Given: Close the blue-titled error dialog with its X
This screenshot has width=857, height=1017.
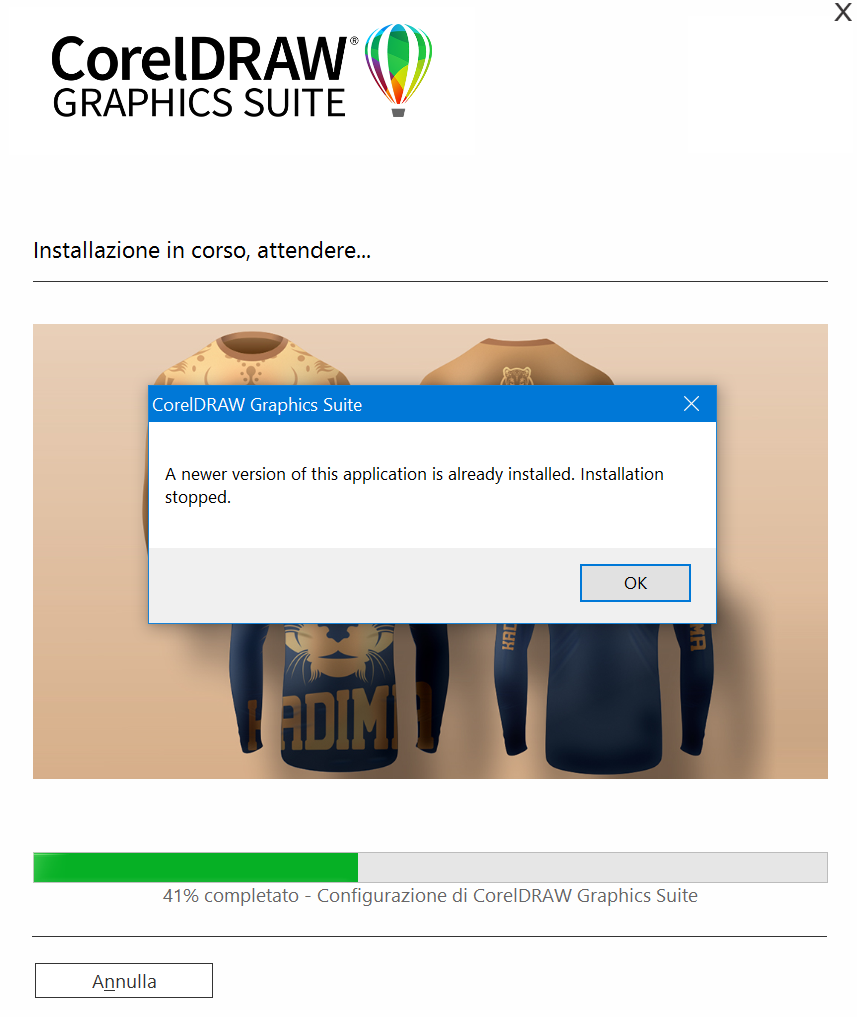Looking at the screenshot, I should pos(691,403).
